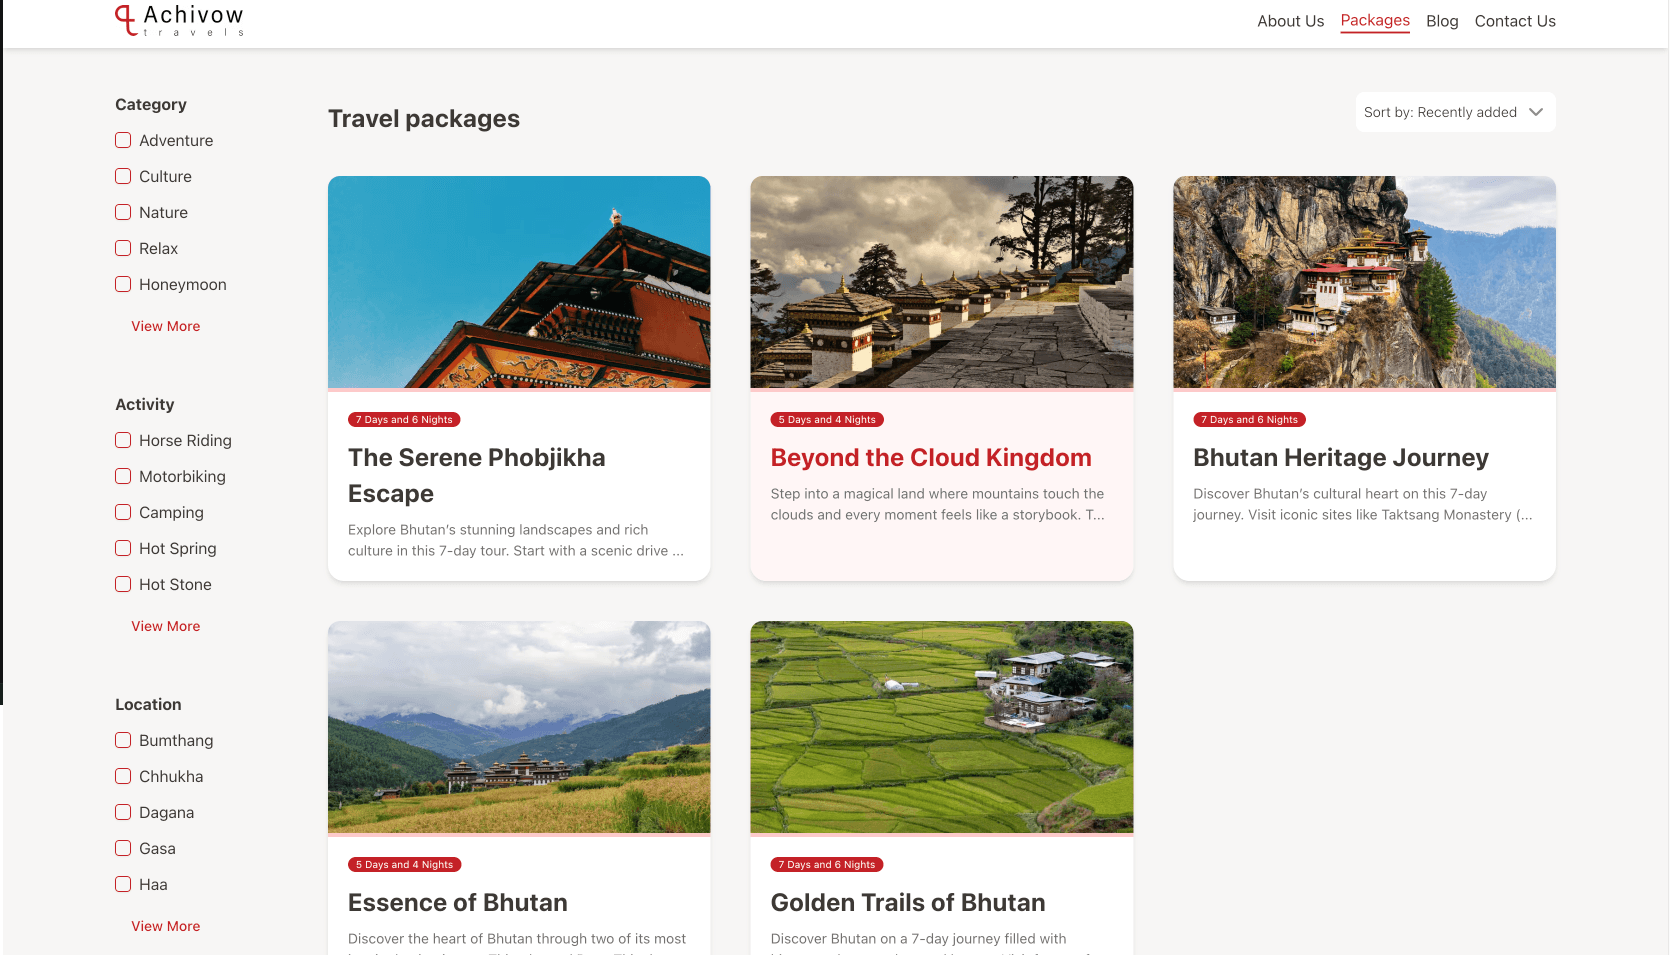
Task: Expand Category list with View More
Action: click(166, 326)
